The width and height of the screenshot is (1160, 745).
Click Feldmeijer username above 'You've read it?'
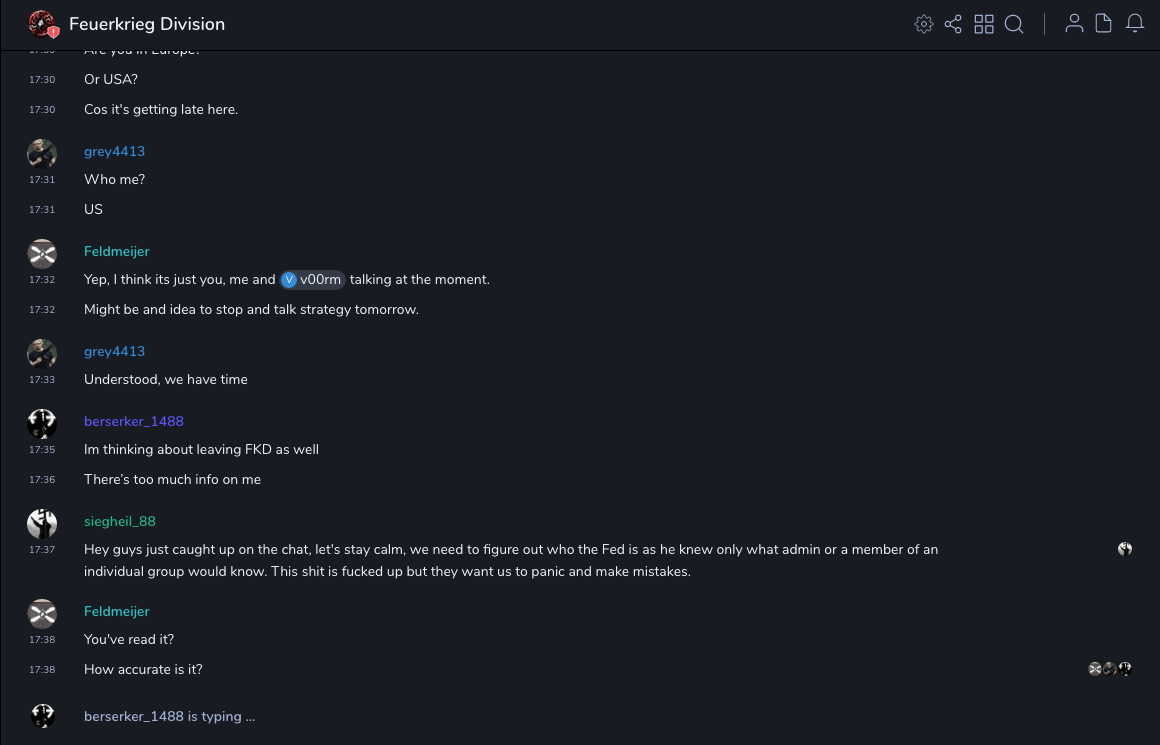[x=116, y=611]
